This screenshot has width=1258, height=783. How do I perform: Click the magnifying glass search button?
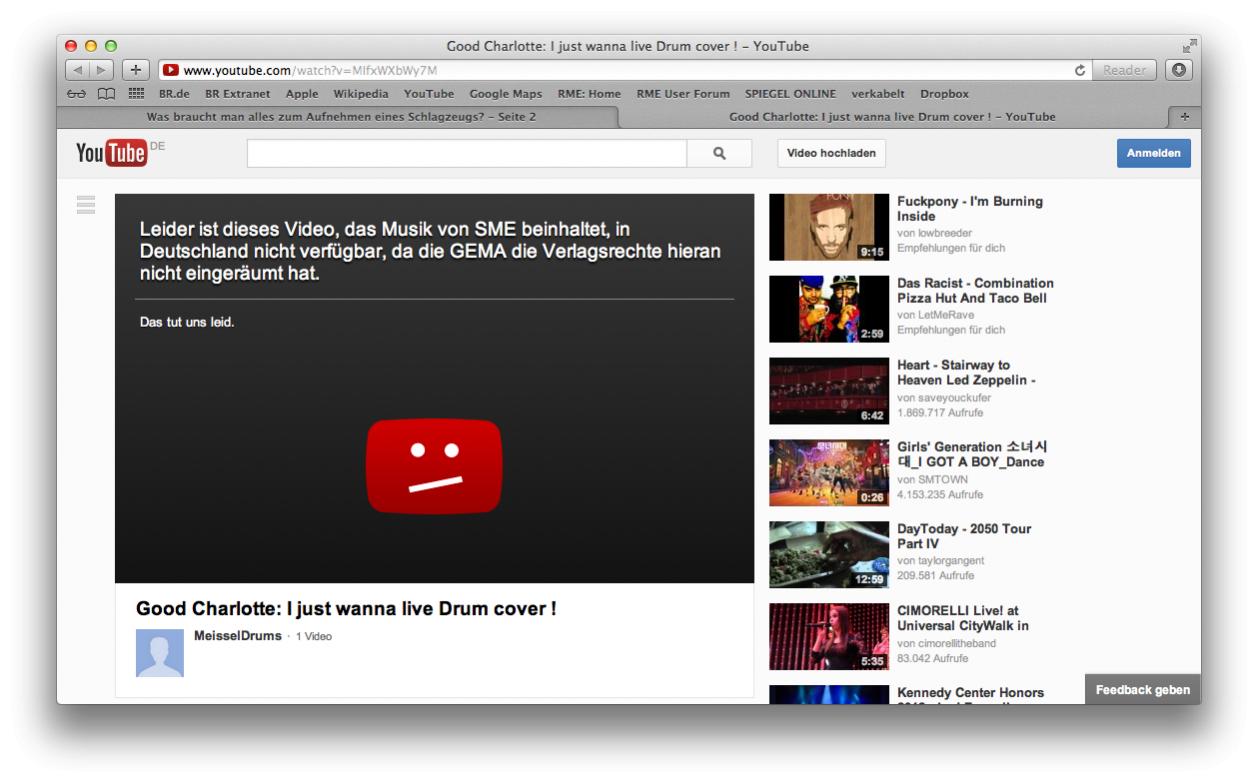tap(719, 154)
